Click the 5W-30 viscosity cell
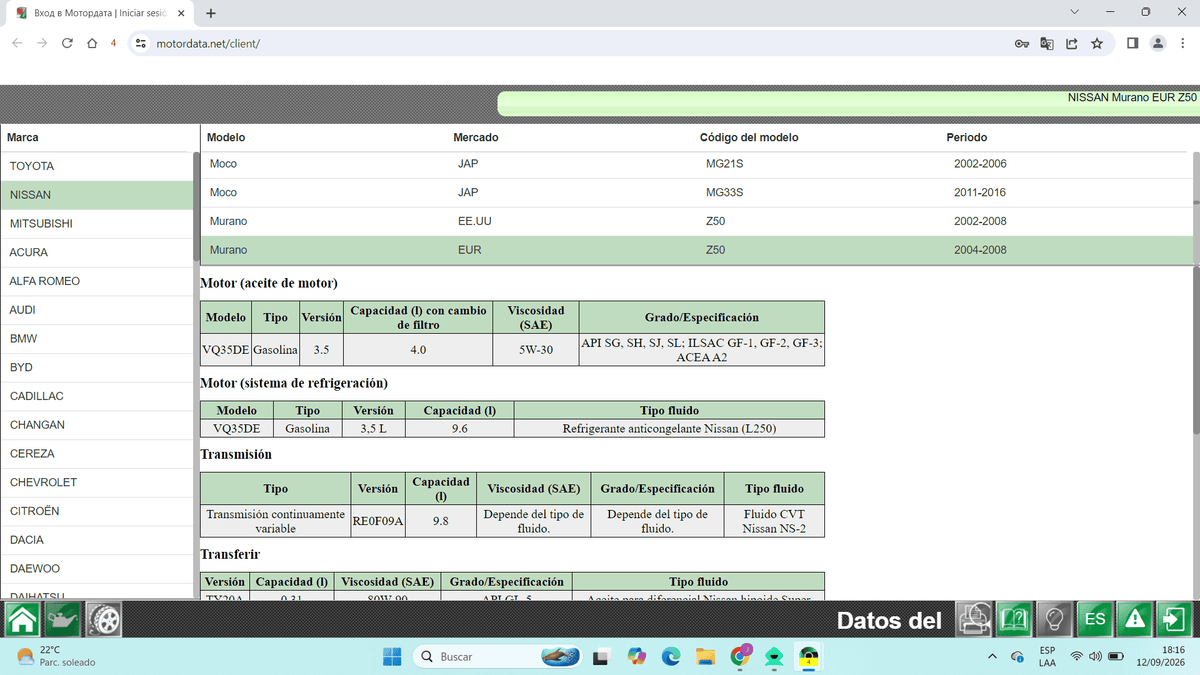1200x675 pixels. click(x=535, y=350)
